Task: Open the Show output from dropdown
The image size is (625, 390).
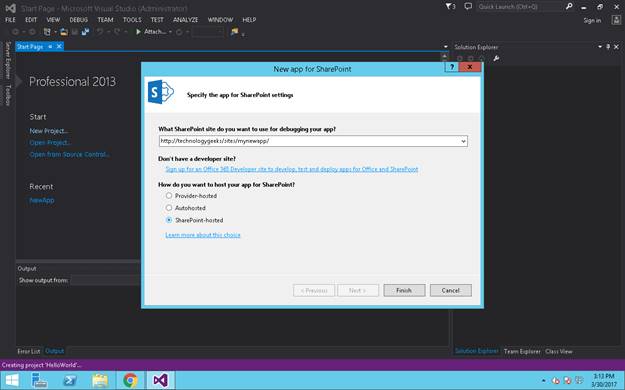Action: pyautogui.click(x=106, y=280)
